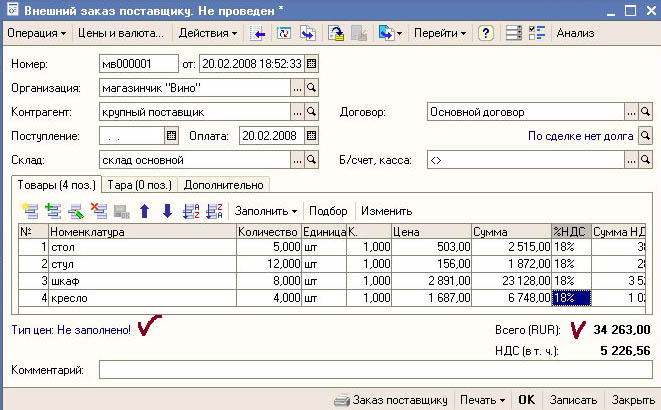Move the selected row up with blue arrow
The width and height of the screenshot is (661, 410).
coord(144,211)
